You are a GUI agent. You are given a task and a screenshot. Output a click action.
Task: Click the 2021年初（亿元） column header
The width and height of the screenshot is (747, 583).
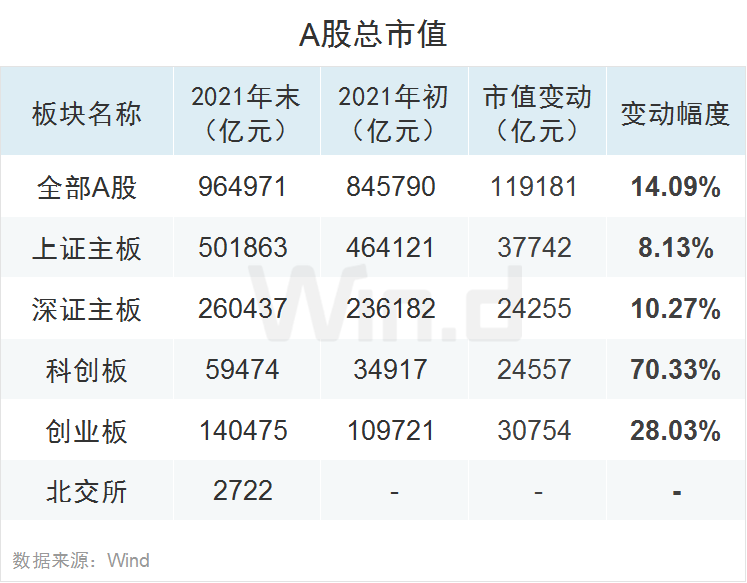coord(393,113)
